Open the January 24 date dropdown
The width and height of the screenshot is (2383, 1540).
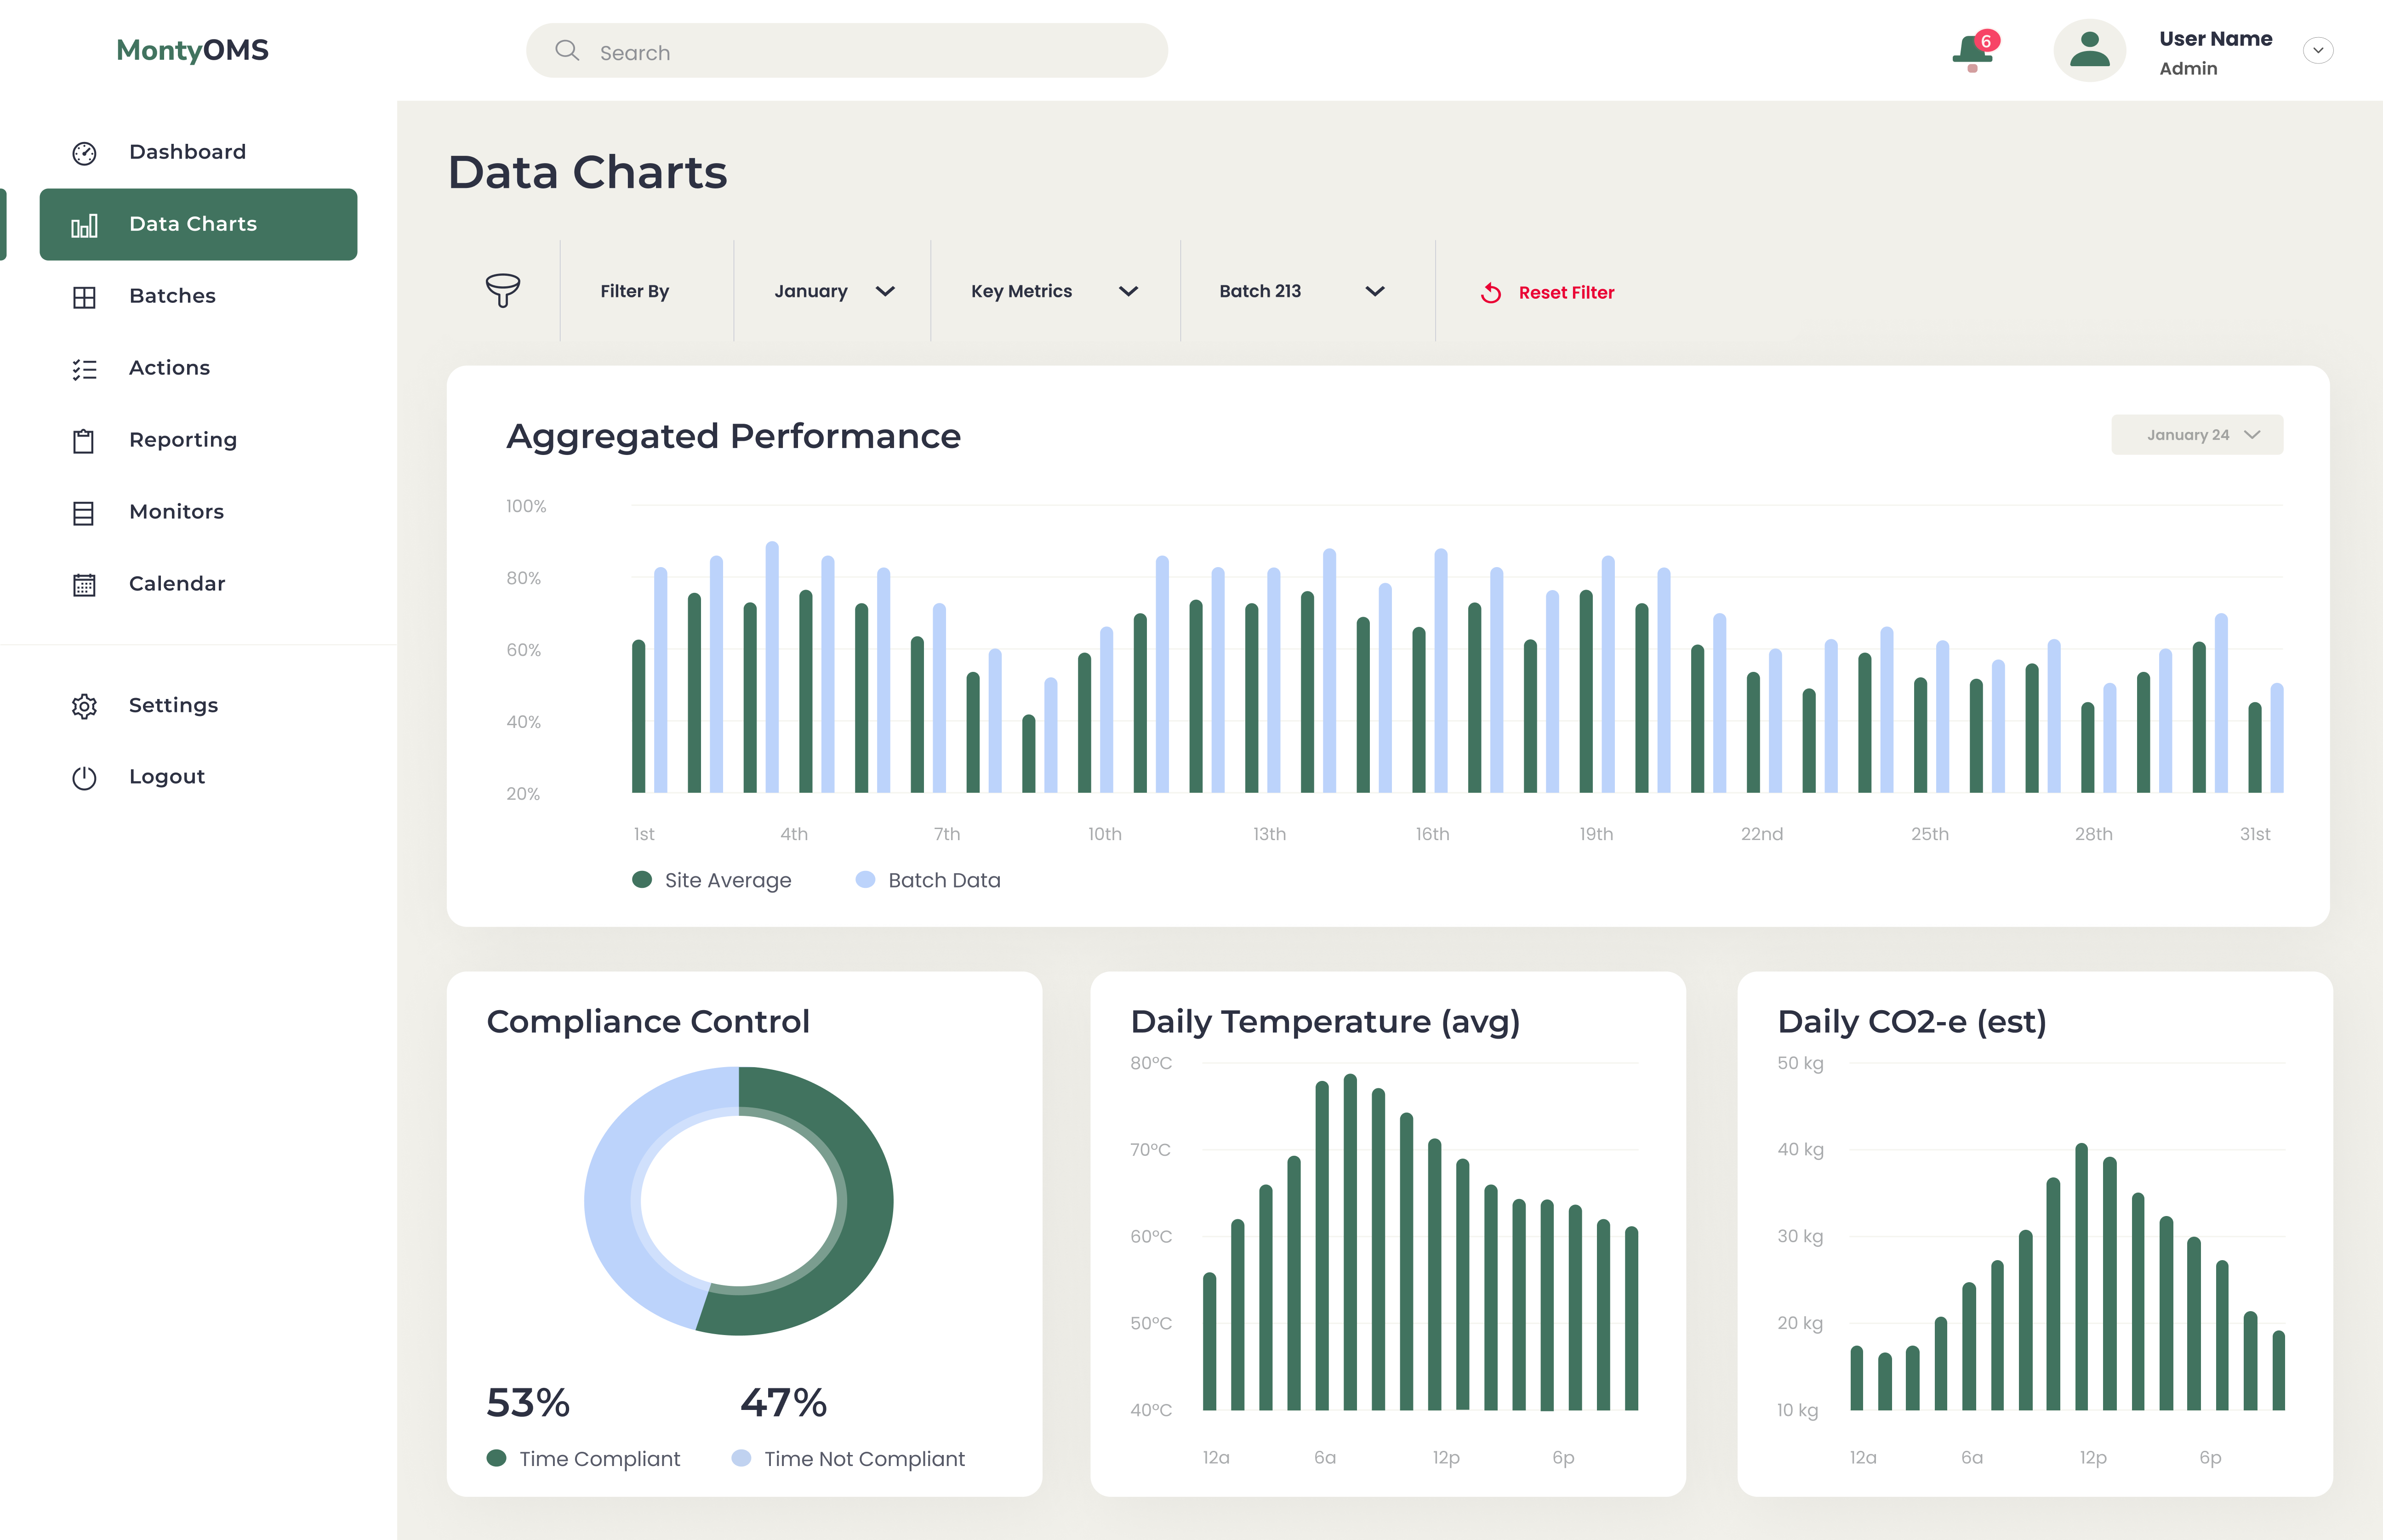(2197, 435)
